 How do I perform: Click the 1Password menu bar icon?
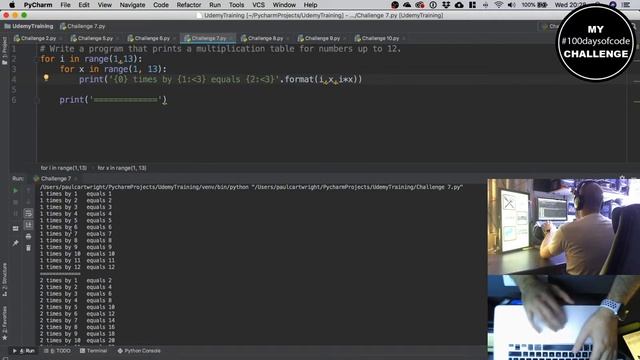click(x=433, y=5)
